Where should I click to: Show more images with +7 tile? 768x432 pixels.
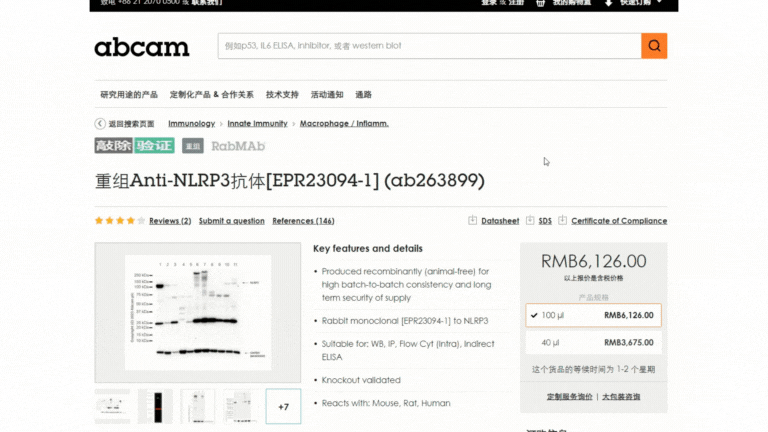pyautogui.click(x=284, y=407)
